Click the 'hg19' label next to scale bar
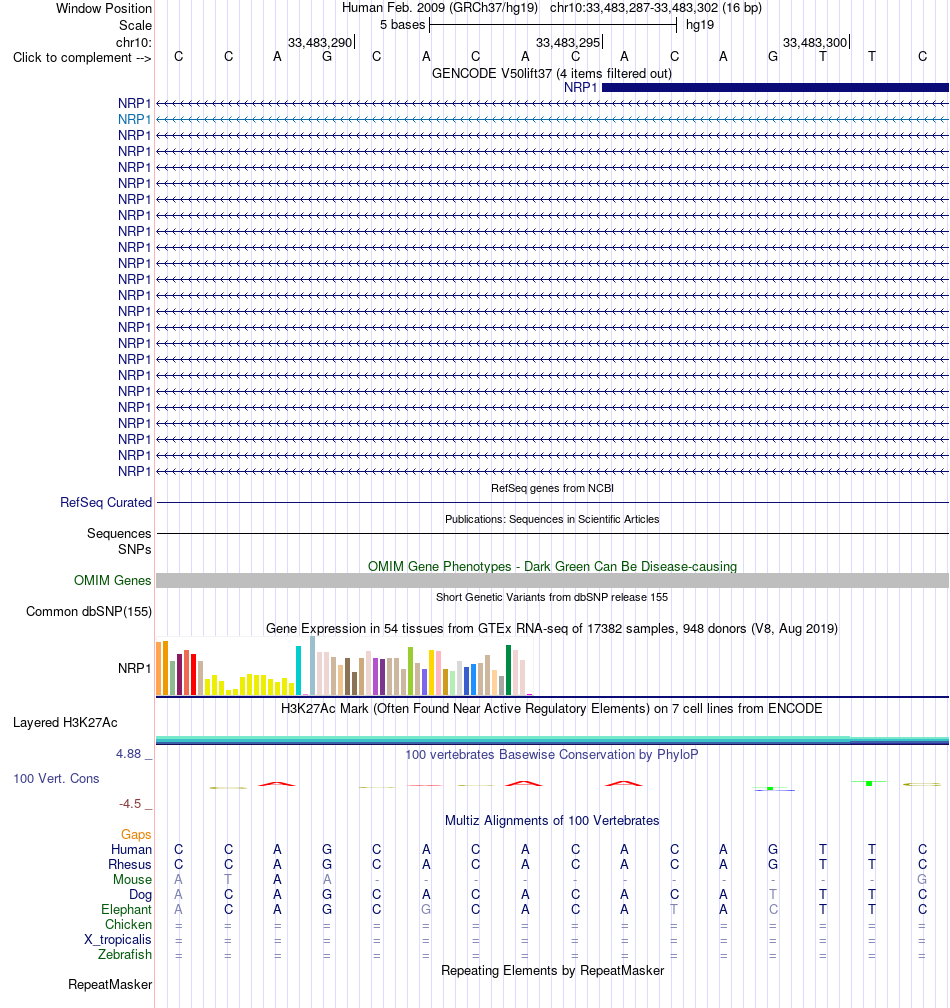This screenshot has width=950, height=1008. (x=700, y=24)
